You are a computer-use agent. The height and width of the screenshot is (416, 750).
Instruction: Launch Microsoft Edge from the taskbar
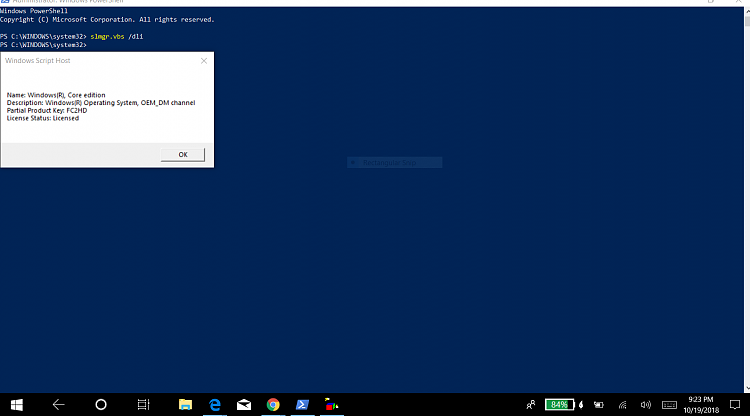tap(215, 405)
